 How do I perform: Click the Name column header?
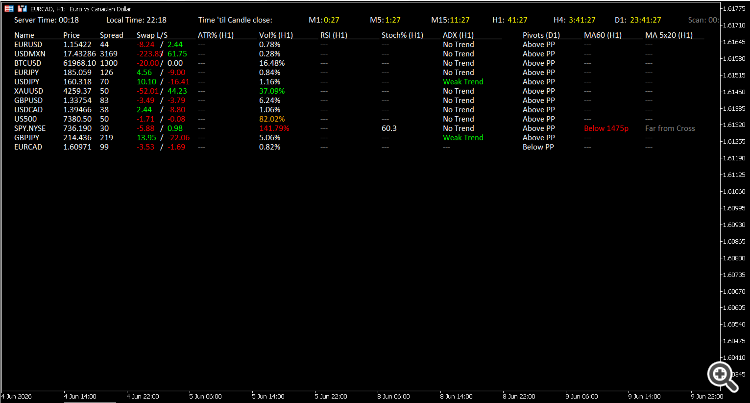[24, 35]
